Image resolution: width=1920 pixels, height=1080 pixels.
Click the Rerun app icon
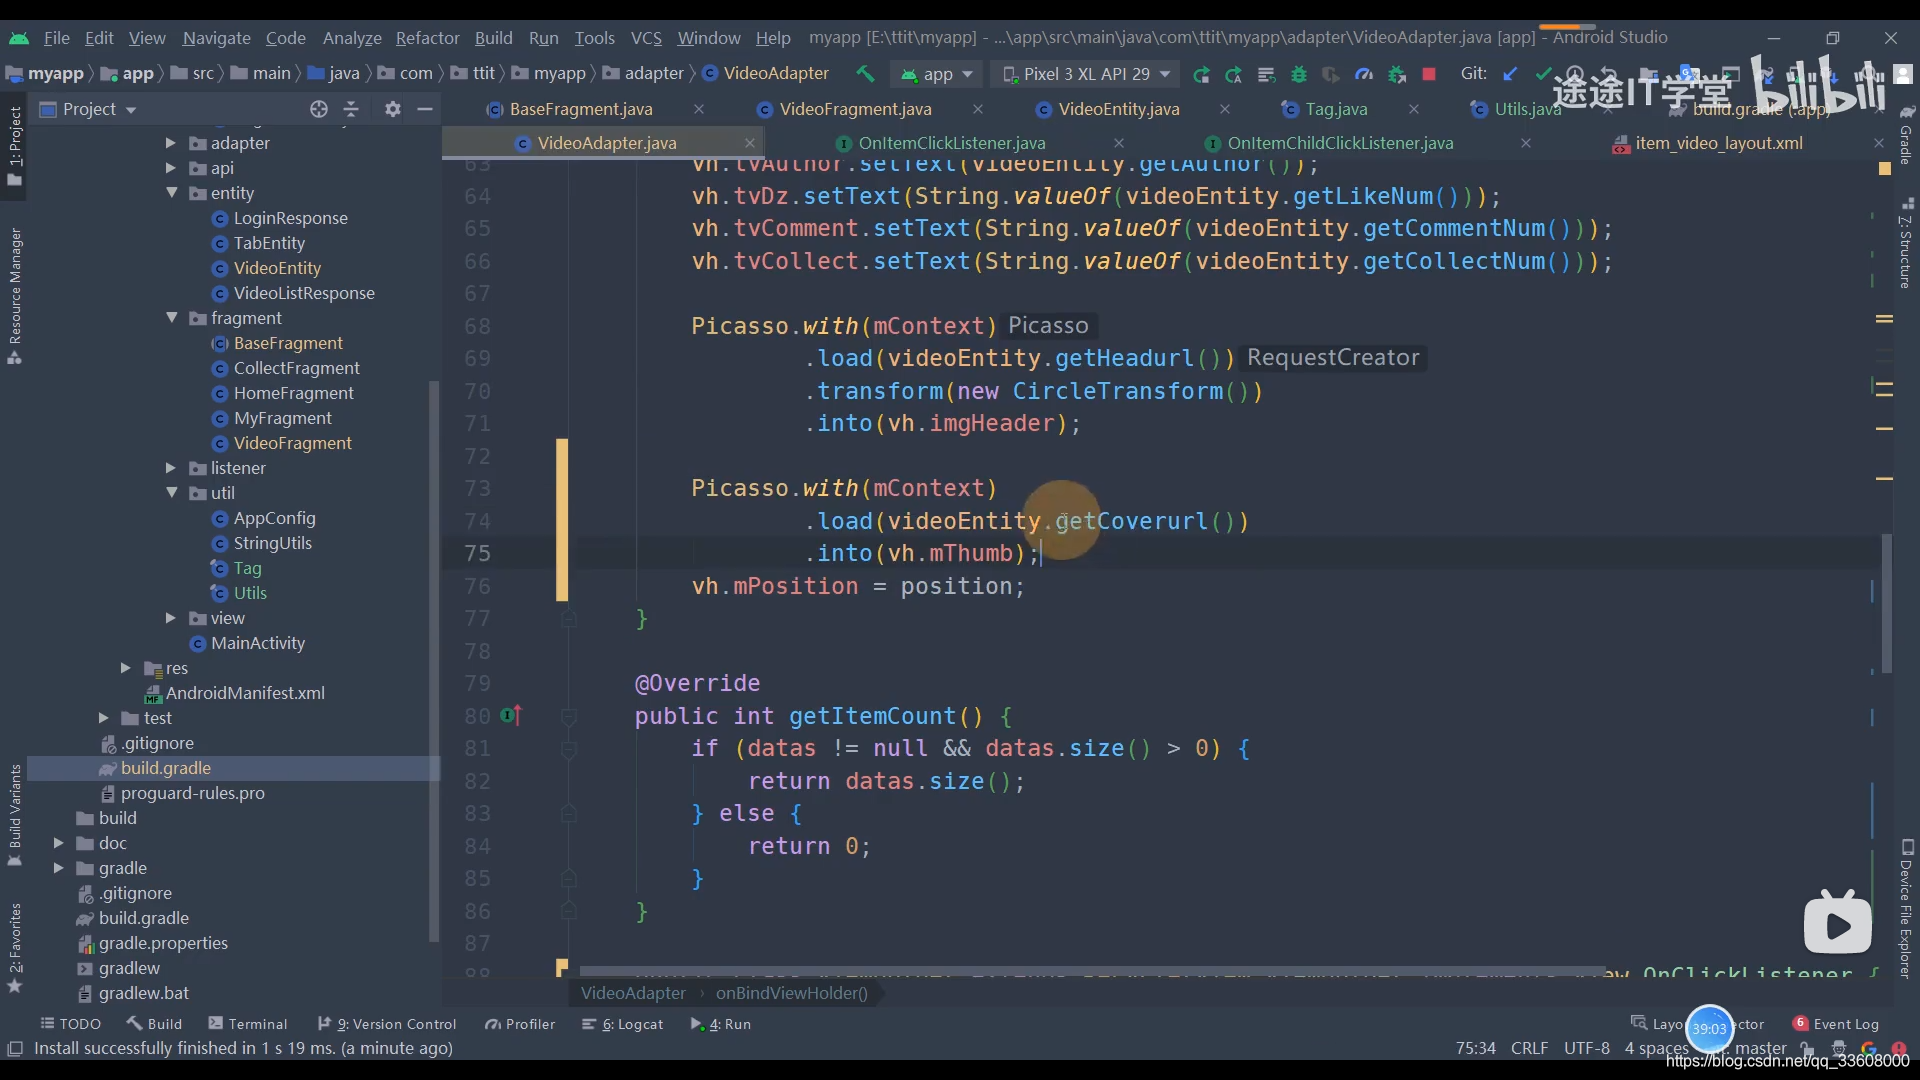(1201, 74)
